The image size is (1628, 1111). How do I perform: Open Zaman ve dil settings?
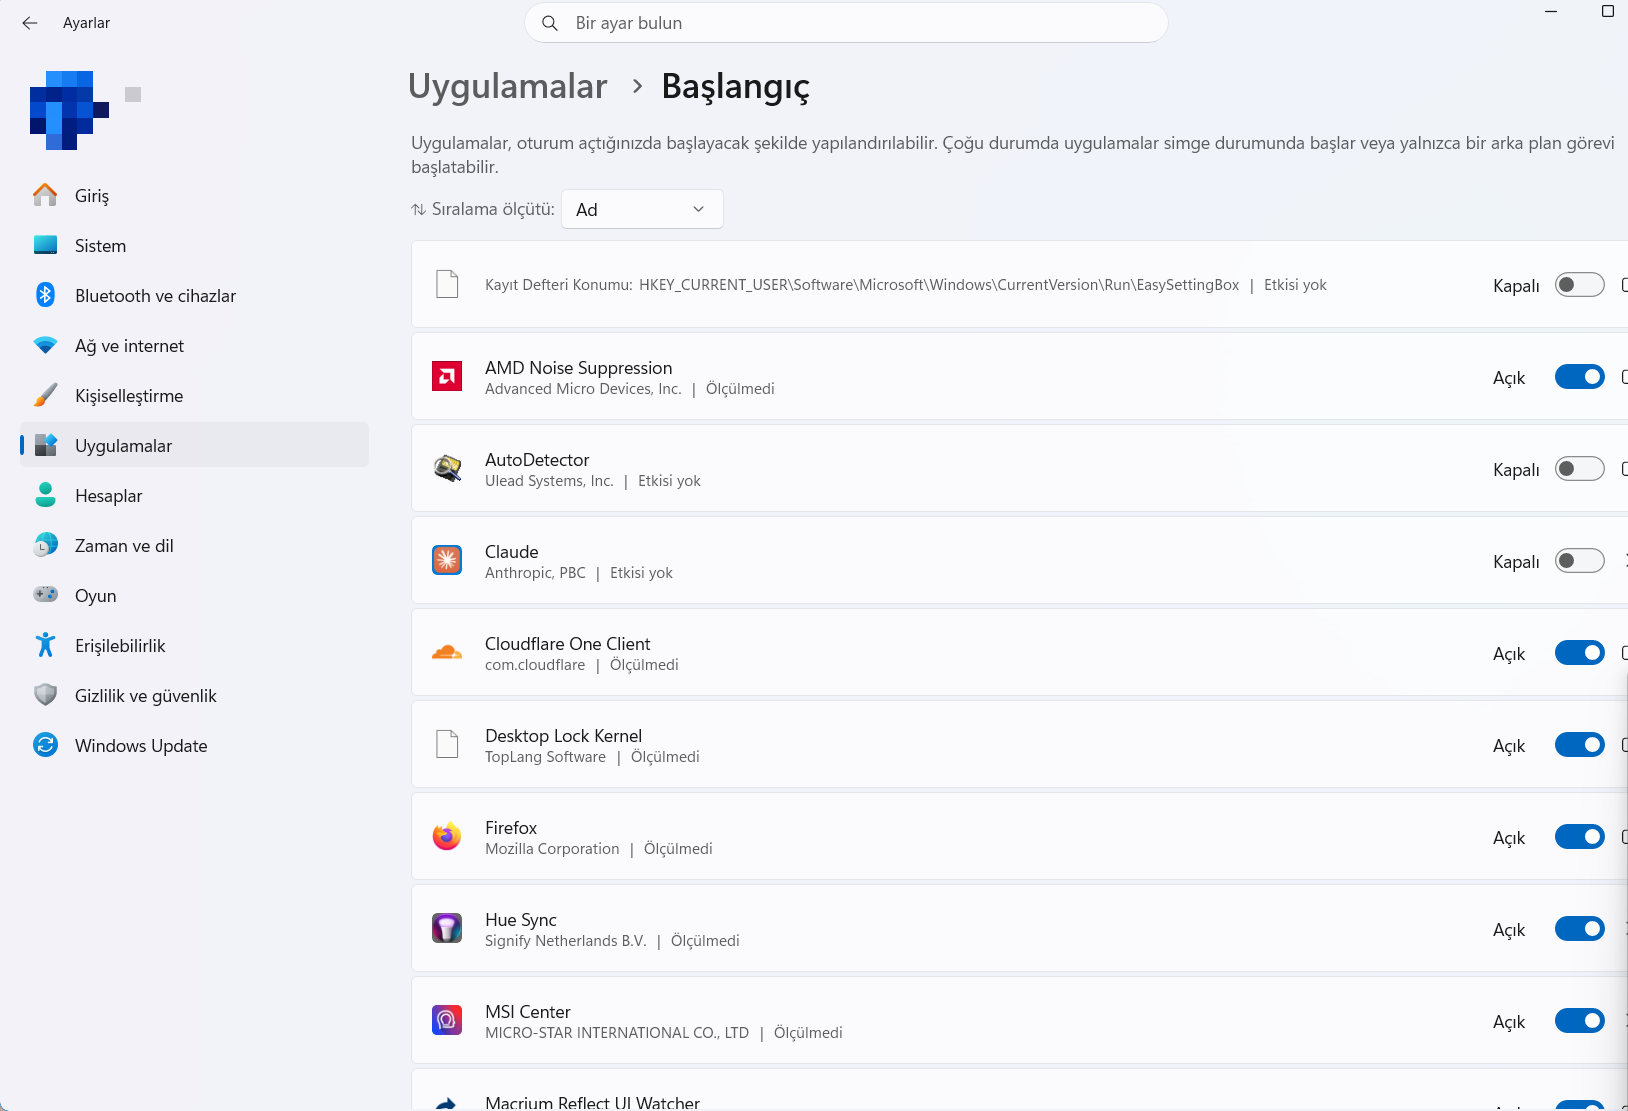(x=194, y=545)
